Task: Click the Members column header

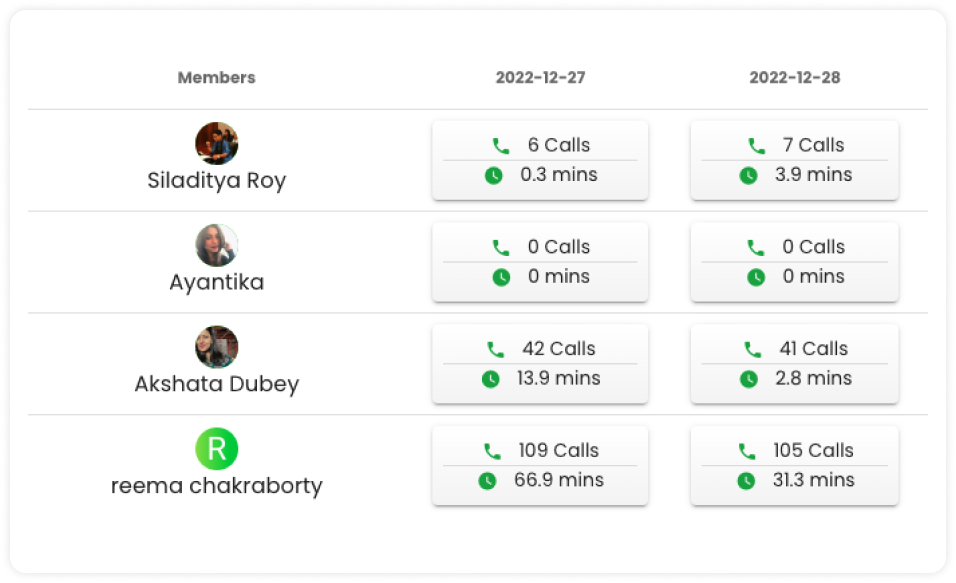Action: [x=216, y=77]
